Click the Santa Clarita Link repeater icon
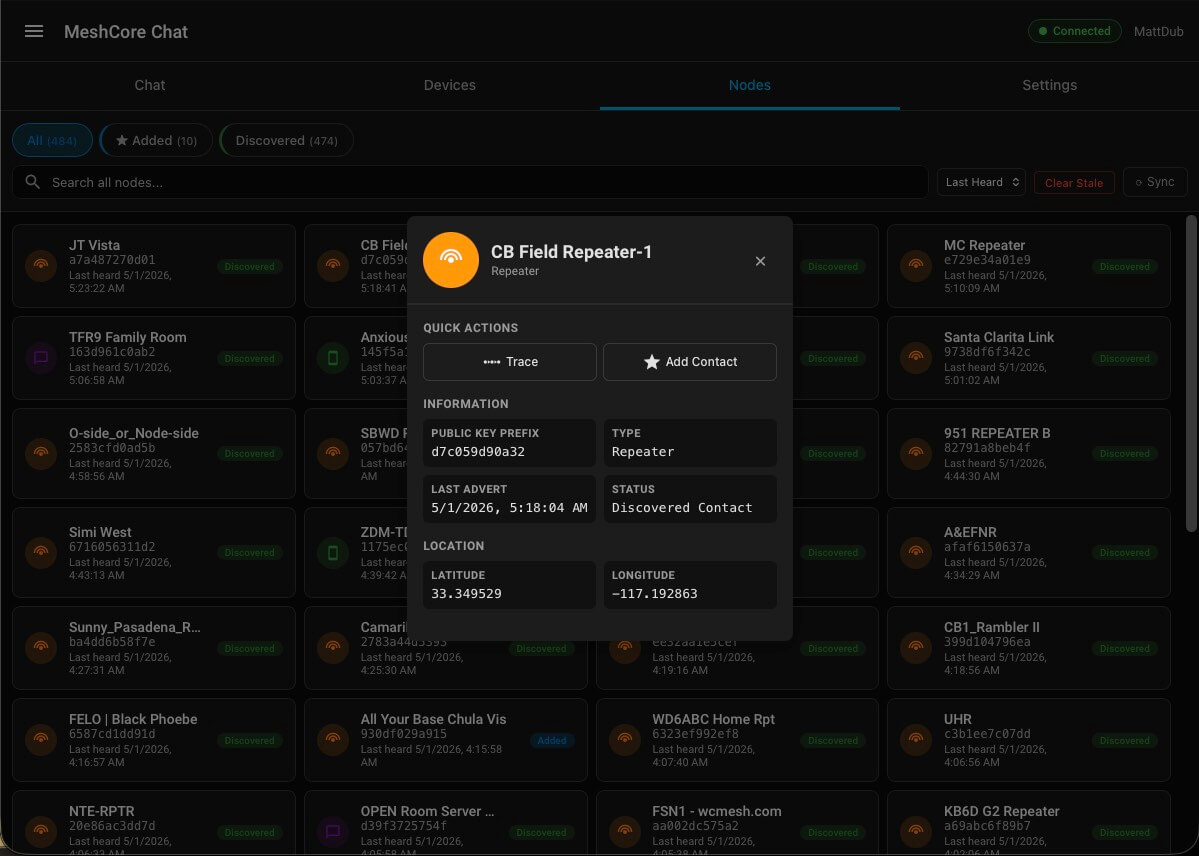This screenshot has height=856, width=1199. tap(915, 358)
